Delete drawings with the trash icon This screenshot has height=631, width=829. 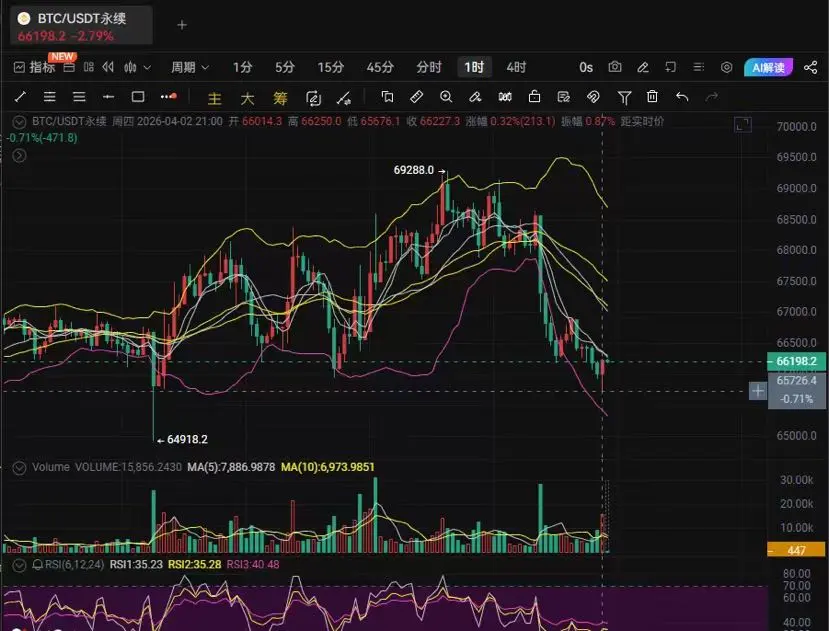tap(652, 97)
